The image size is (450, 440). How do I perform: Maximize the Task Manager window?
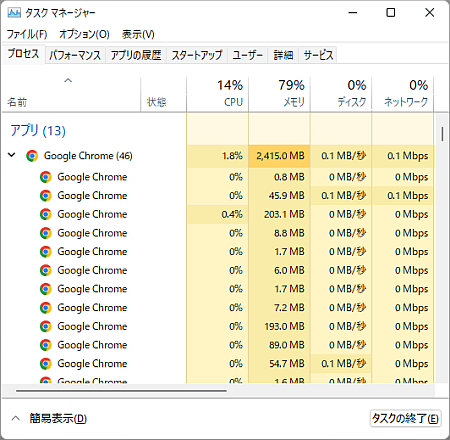(x=391, y=13)
